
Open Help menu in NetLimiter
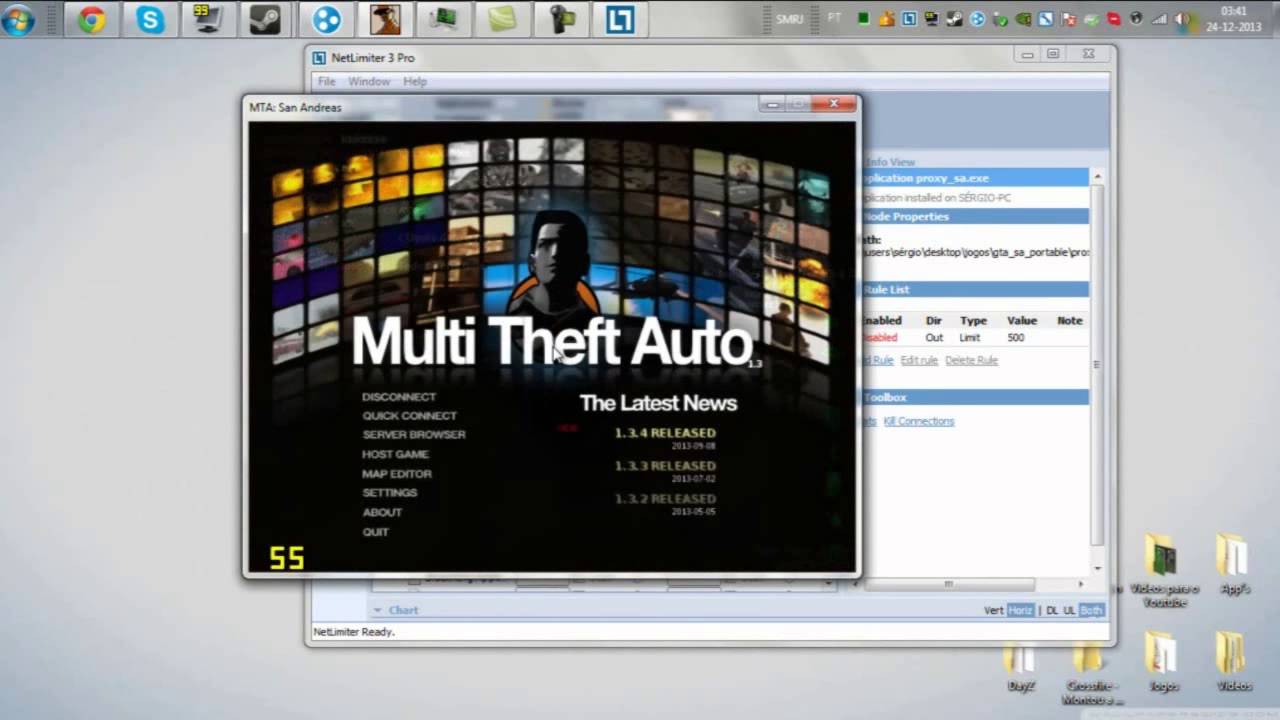[415, 81]
